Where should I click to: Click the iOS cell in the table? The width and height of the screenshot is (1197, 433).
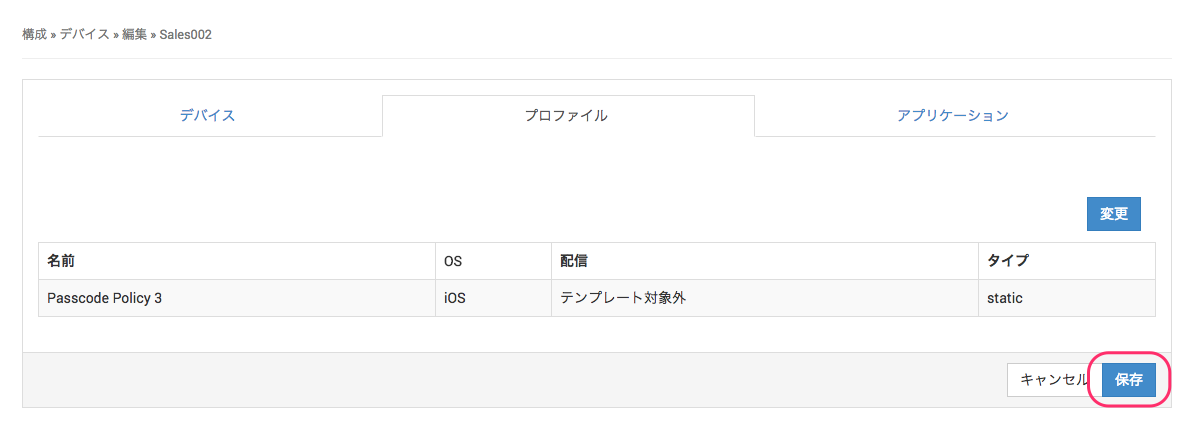(x=456, y=298)
